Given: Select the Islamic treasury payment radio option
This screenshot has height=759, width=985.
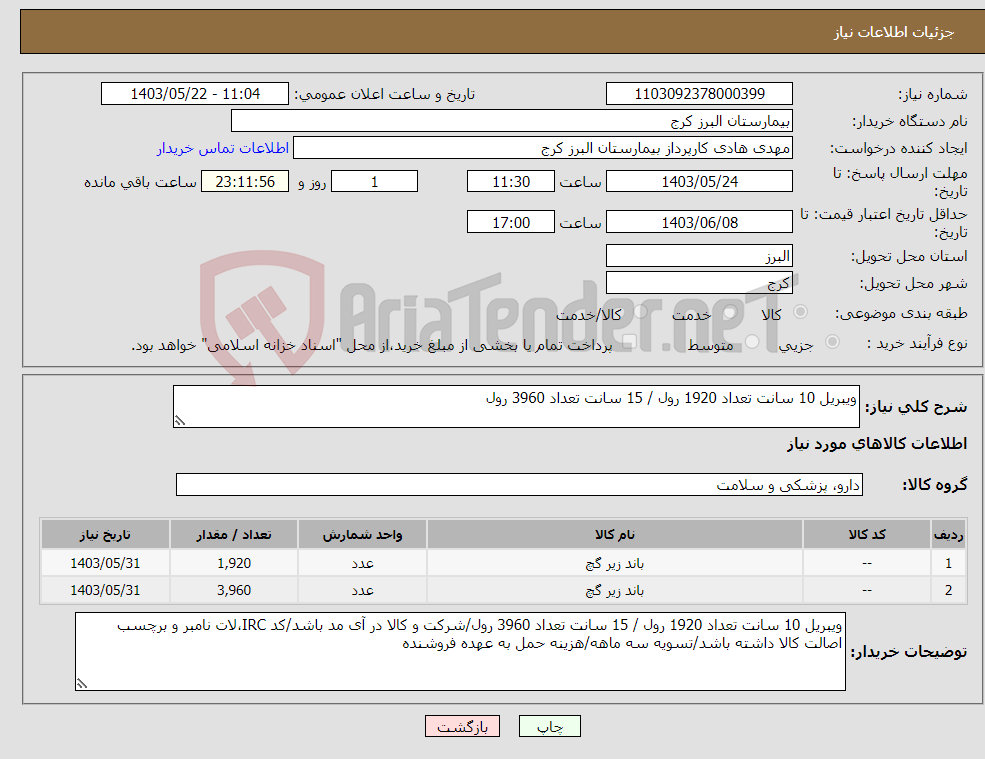Looking at the screenshot, I should pos(629,342).
